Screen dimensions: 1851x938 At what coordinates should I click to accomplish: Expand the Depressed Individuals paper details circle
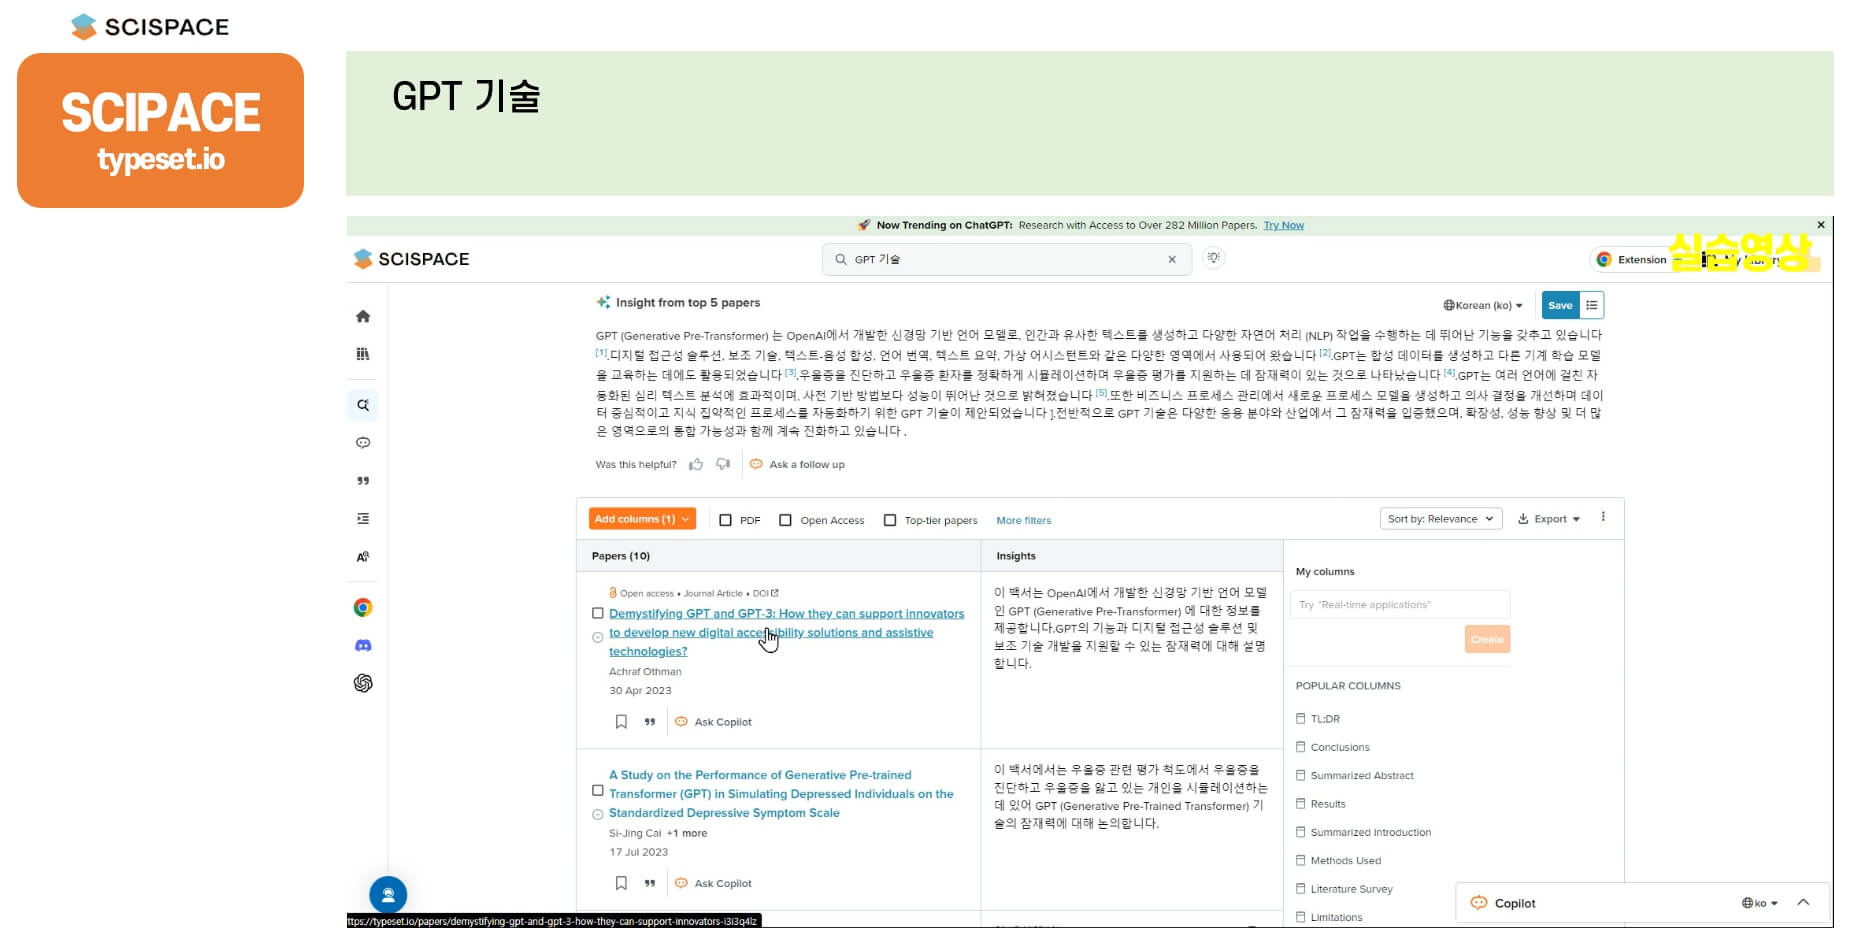pyautogui.click(x=598, y=814)
